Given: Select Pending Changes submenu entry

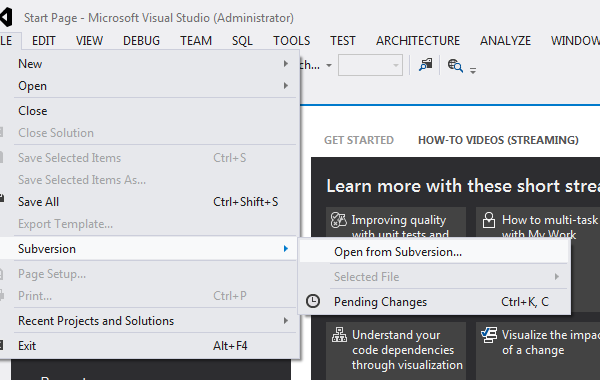Looking at the screenshot, I should coord(434,302).
